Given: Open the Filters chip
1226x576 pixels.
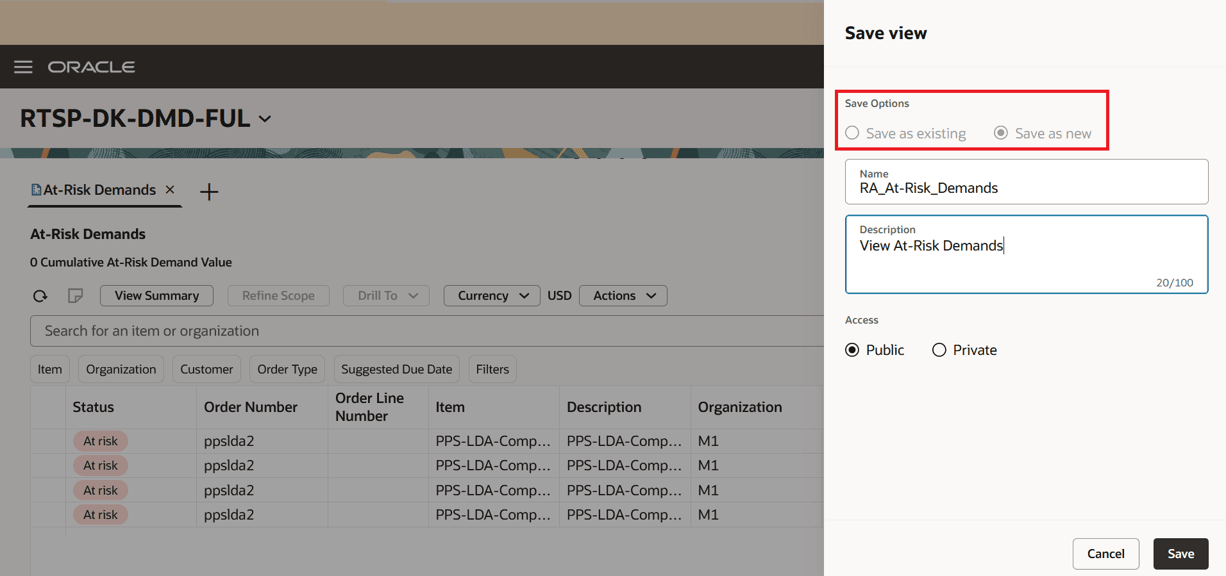Looking at the screenshot, I should [492, 369].
